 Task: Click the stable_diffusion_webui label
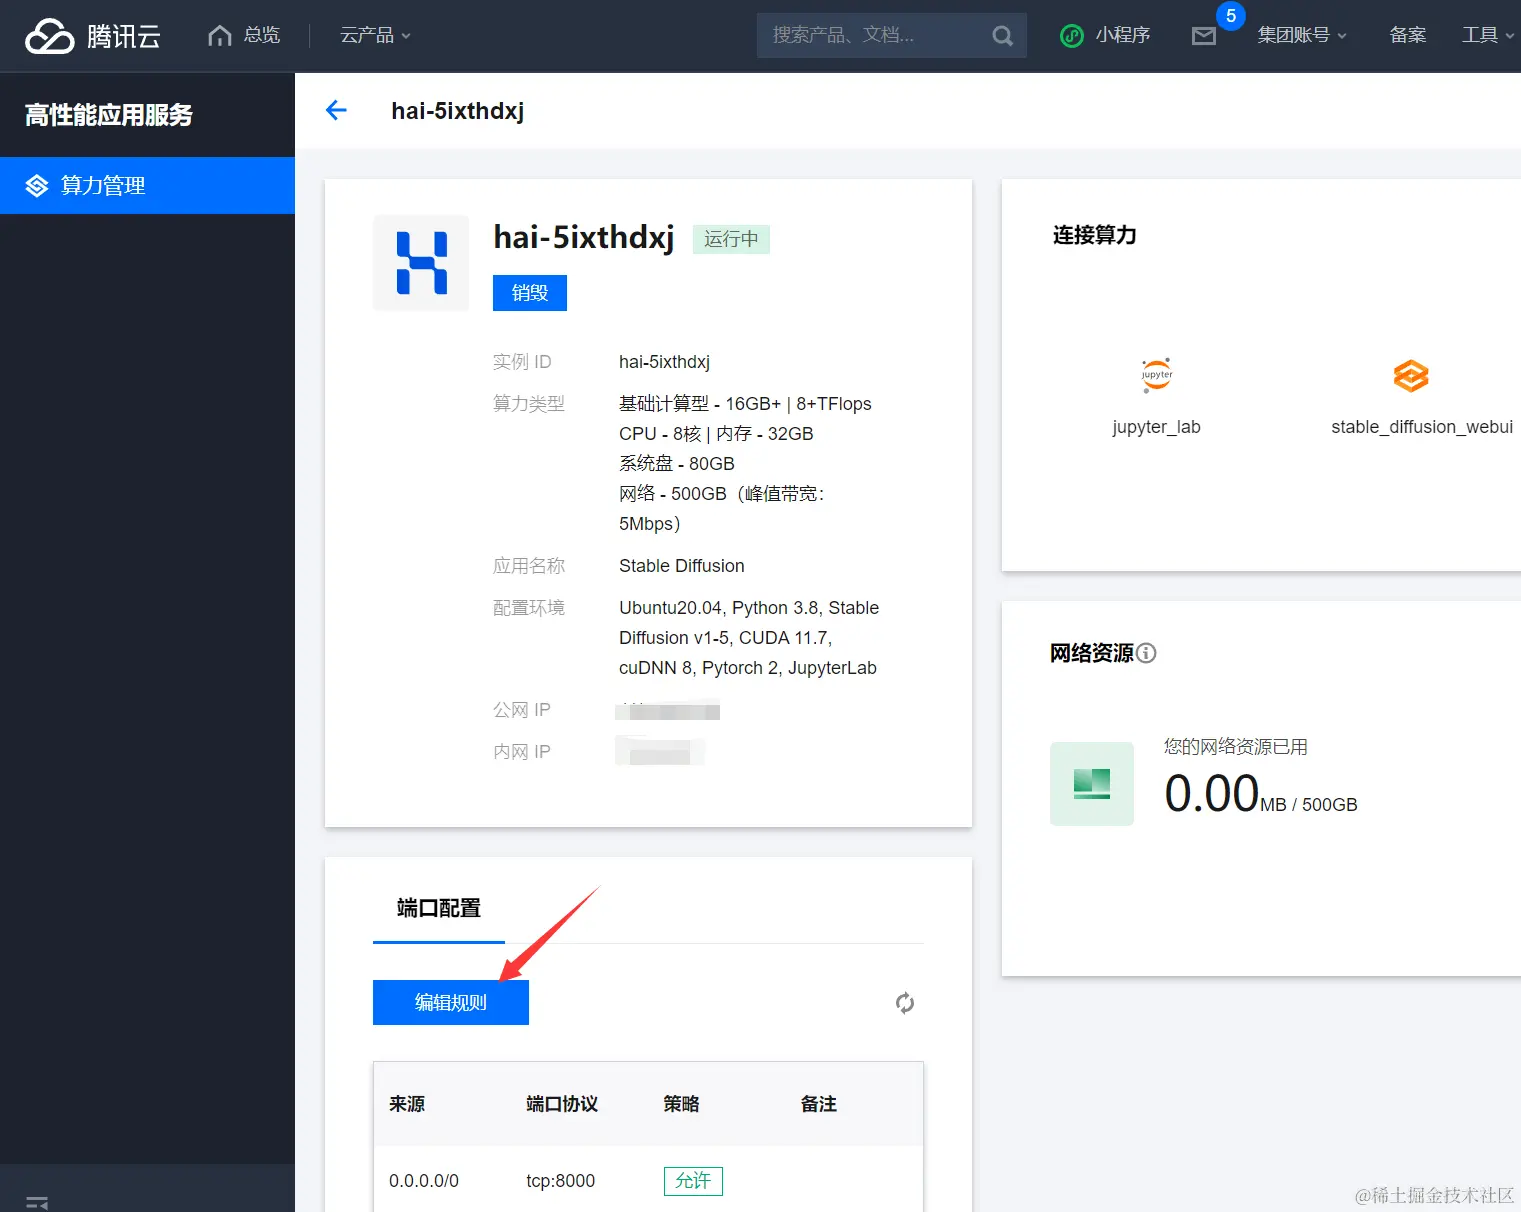1422,427
